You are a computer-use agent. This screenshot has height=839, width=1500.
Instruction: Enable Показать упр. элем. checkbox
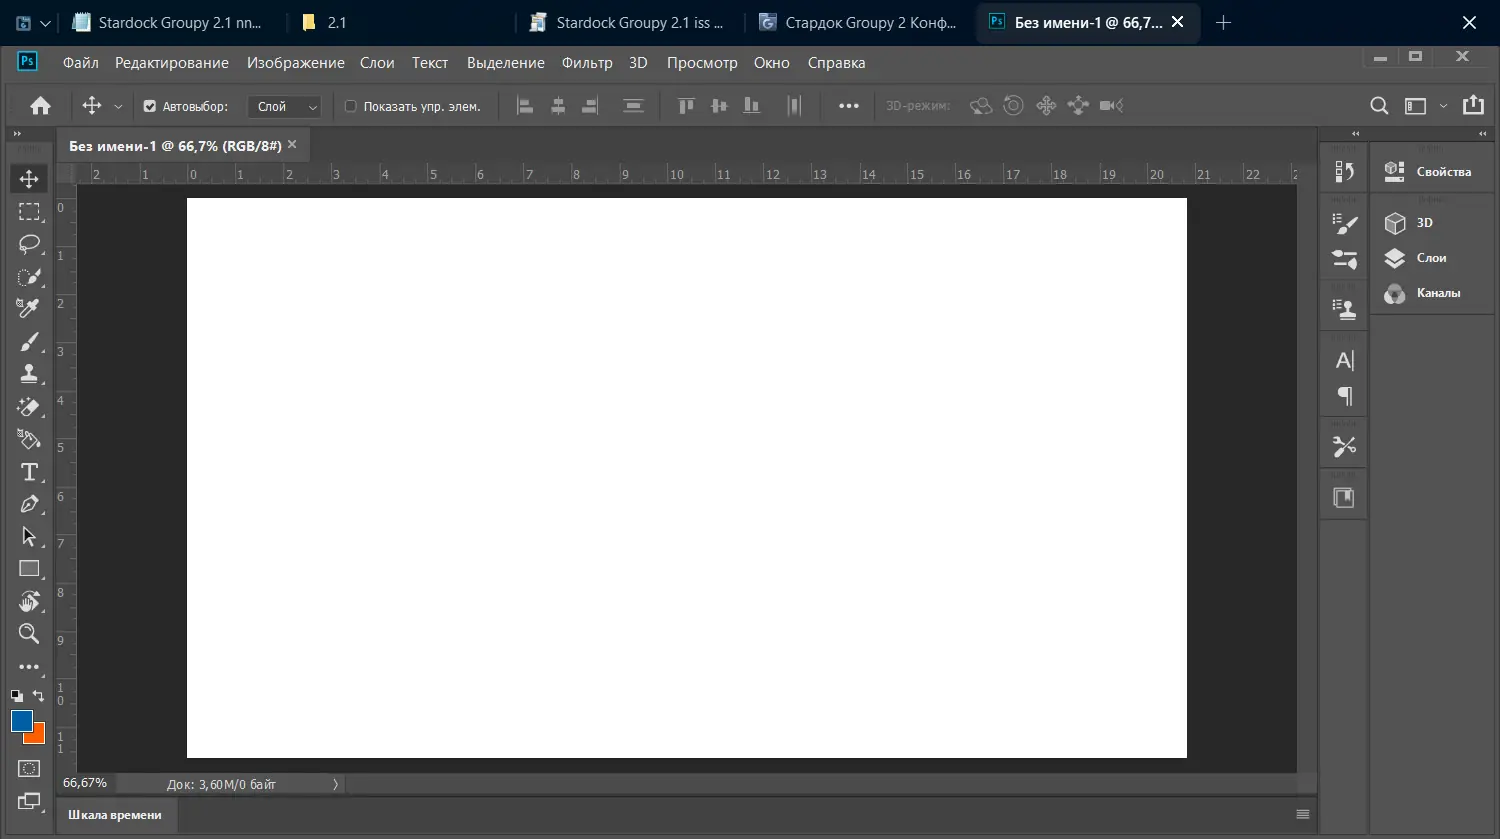click(x=351, y=106)
